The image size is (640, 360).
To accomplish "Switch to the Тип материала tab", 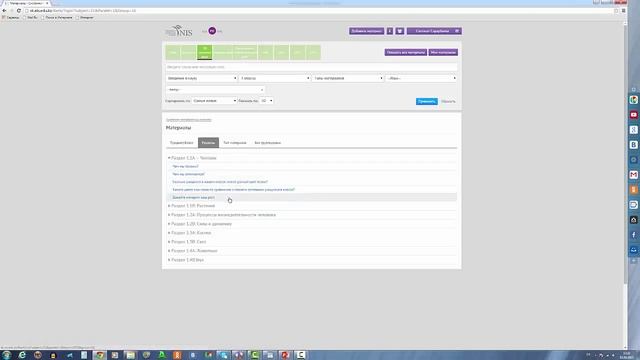I will (x=235, y=143).
